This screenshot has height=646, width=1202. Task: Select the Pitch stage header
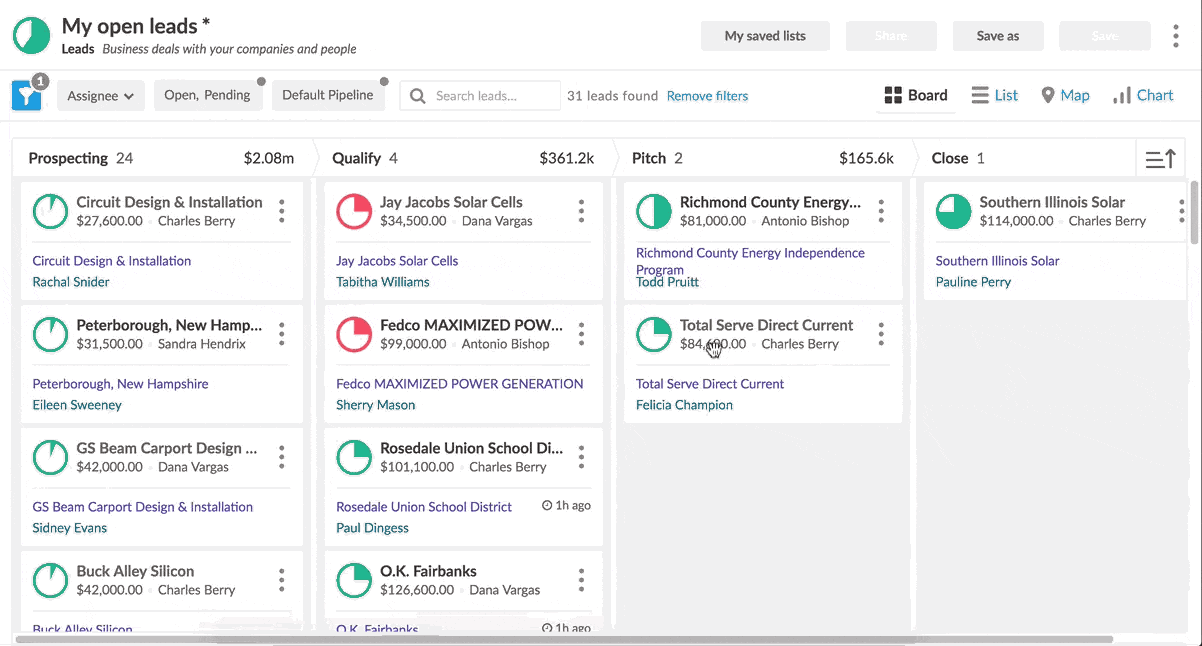[x=763, y=158]
